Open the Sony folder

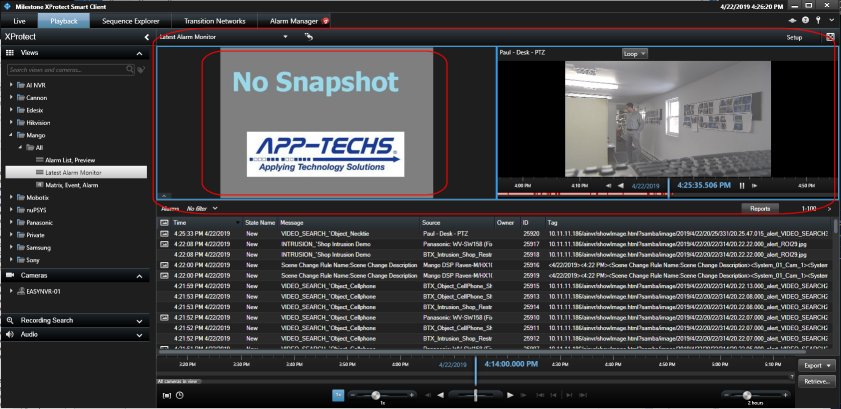33,260
